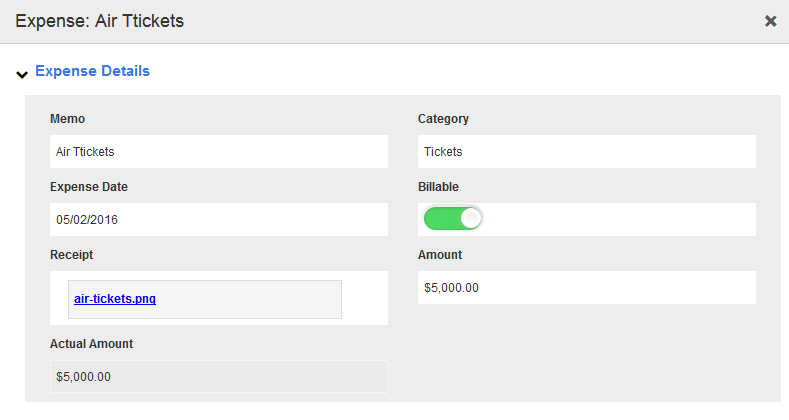
Task: Toggle the Billable switch off
Action: pyautogui.click(x=453, y=219)
